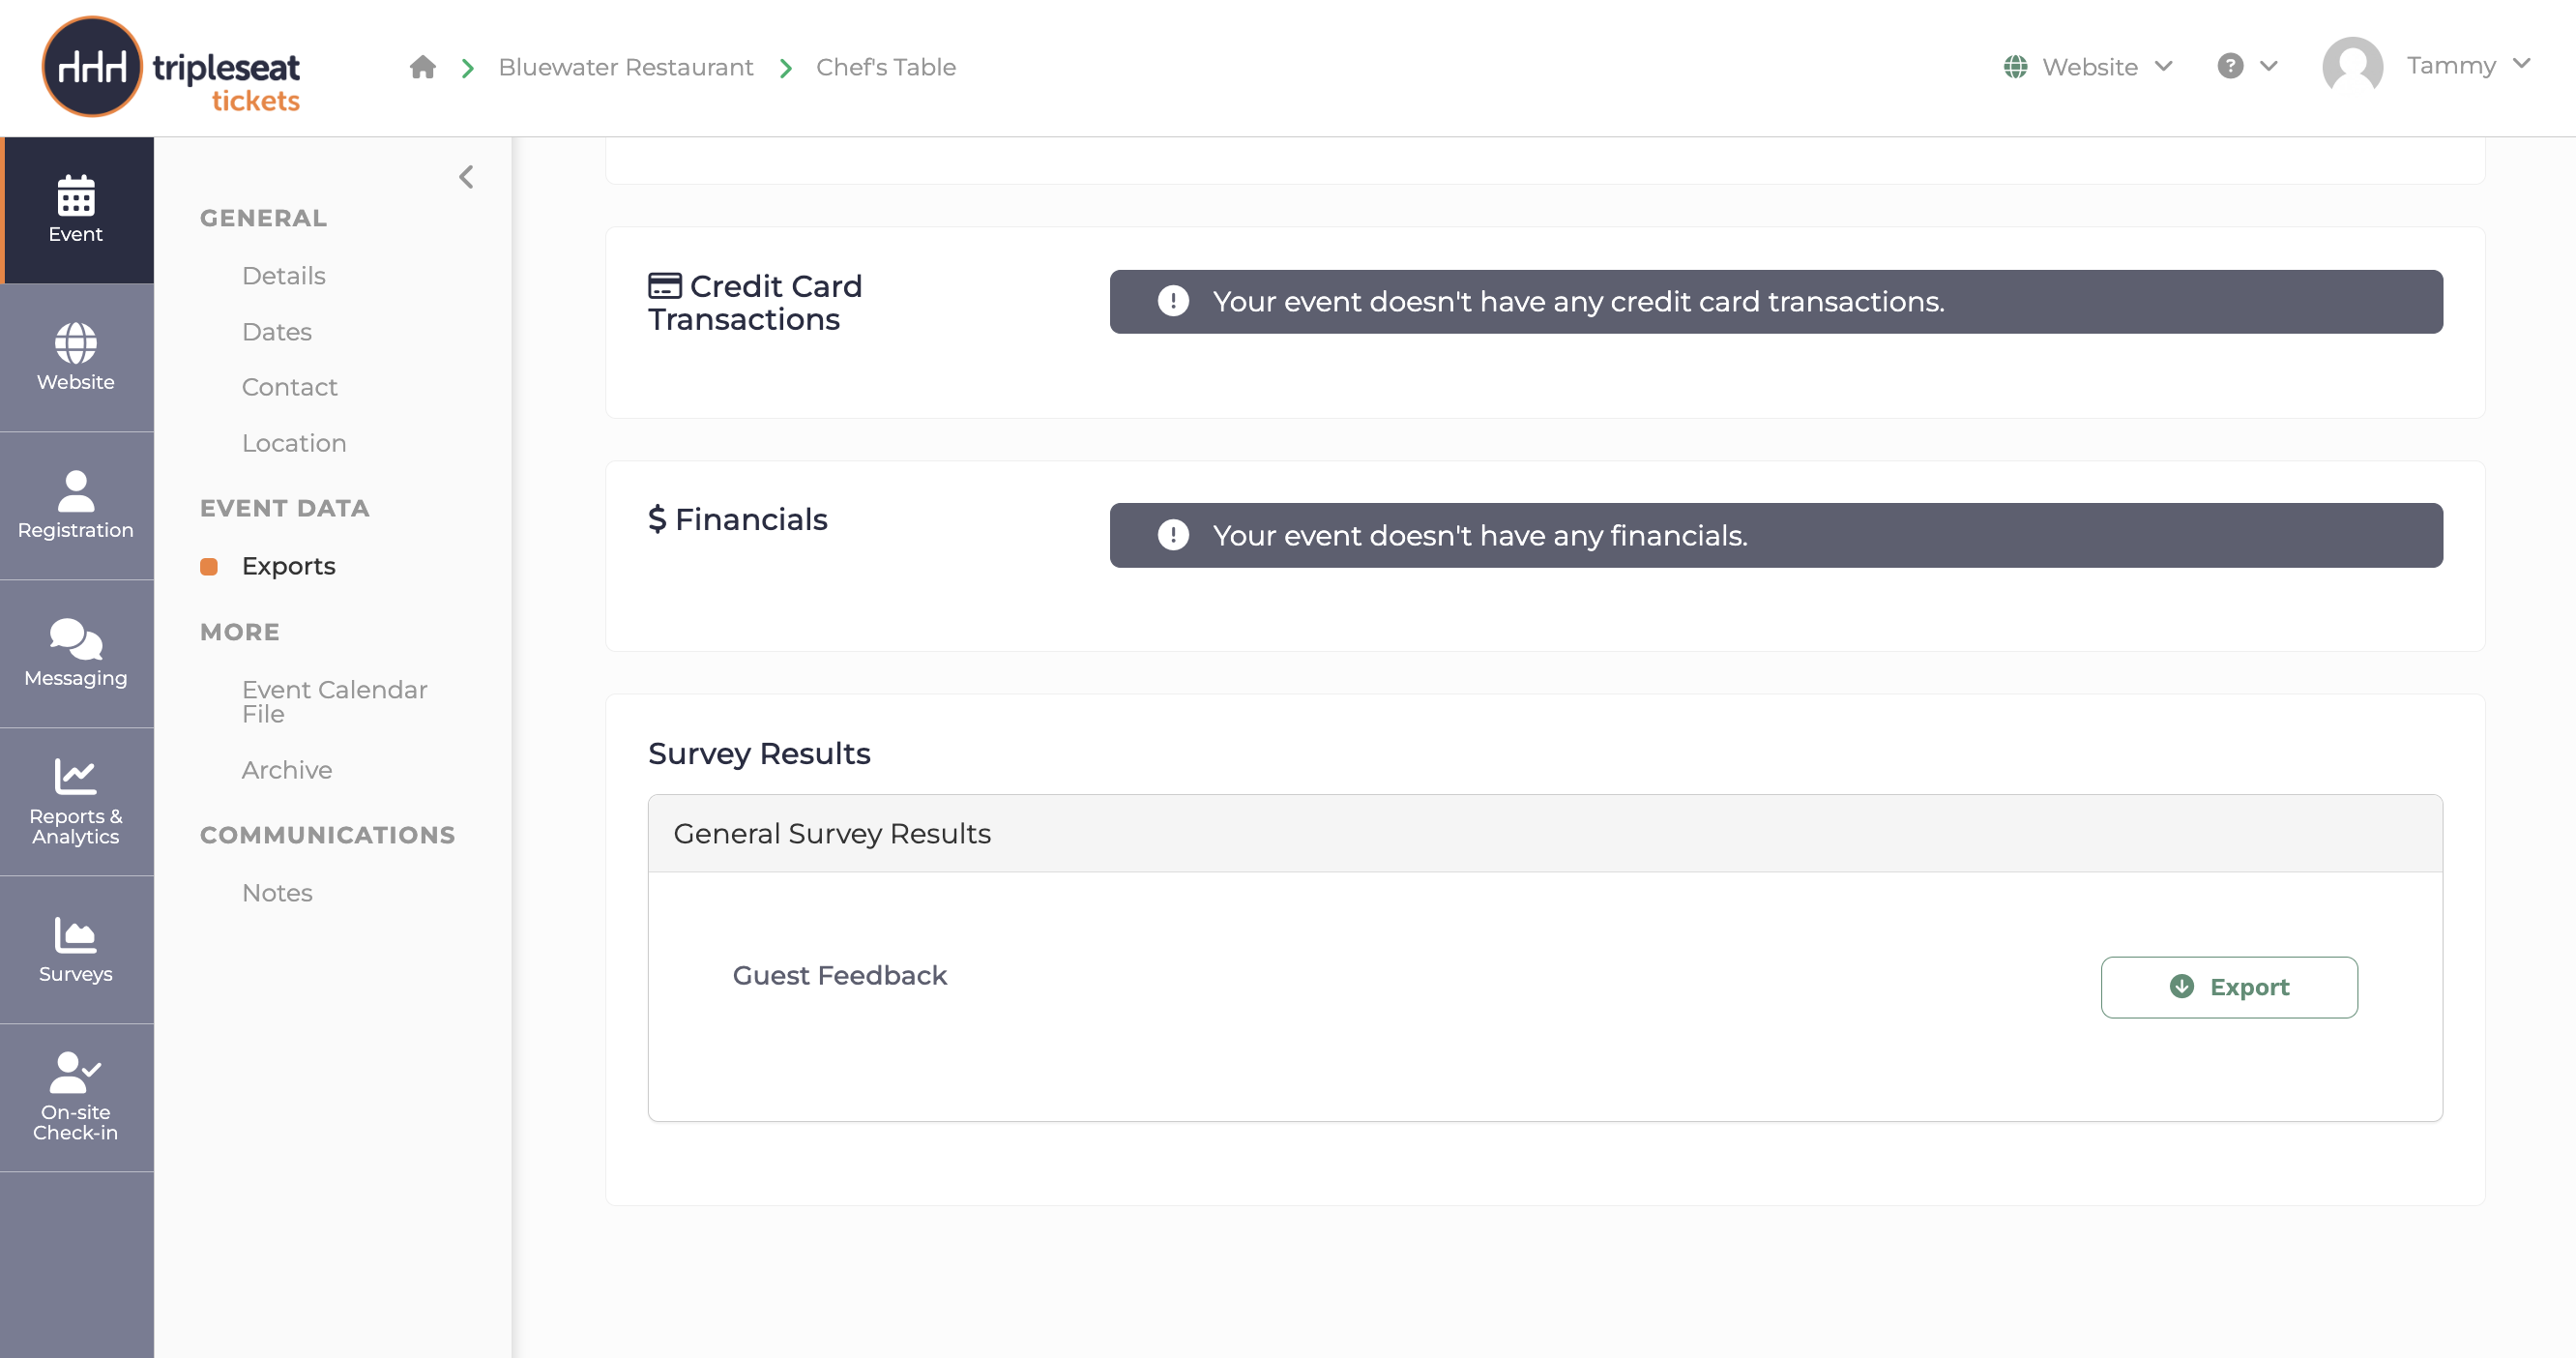Screen dimensions: 2576x1358
Task: Click the Survey Results heading
Action: tap(759, 753)
